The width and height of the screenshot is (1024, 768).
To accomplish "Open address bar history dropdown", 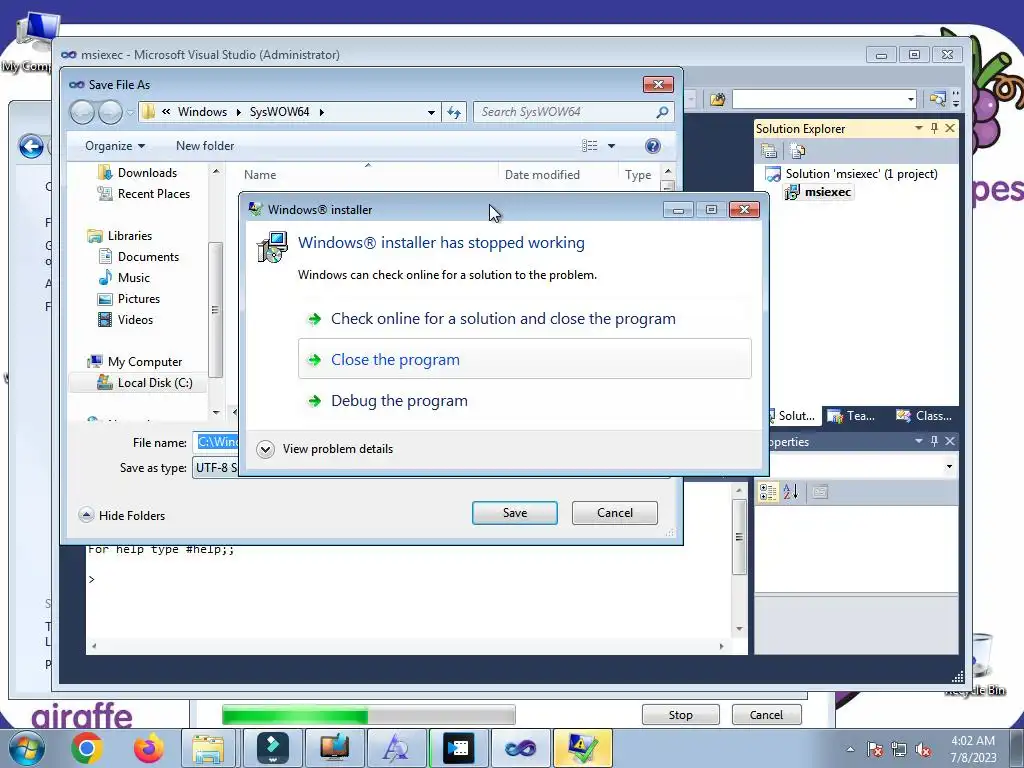I will tap(431, 112).
